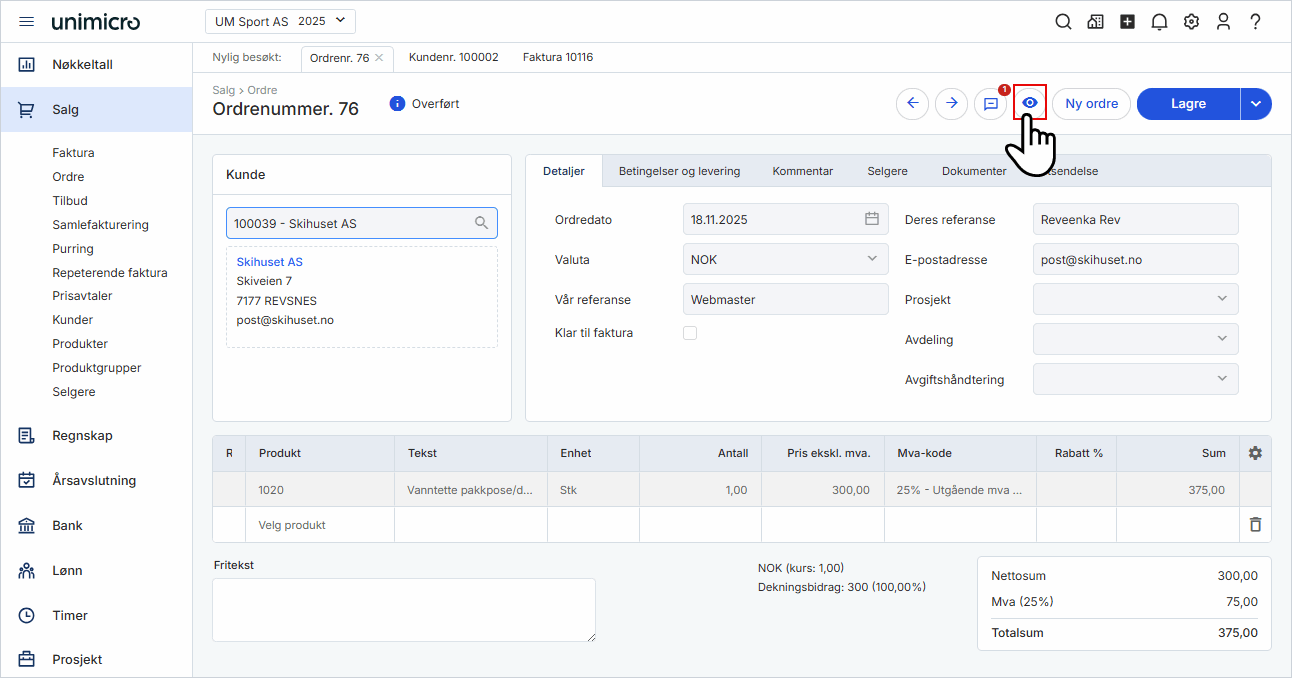Toggle the Klar til faktura checkbox
The image size is (1292, 678).
pyautogui.click(x=690, y=333)
